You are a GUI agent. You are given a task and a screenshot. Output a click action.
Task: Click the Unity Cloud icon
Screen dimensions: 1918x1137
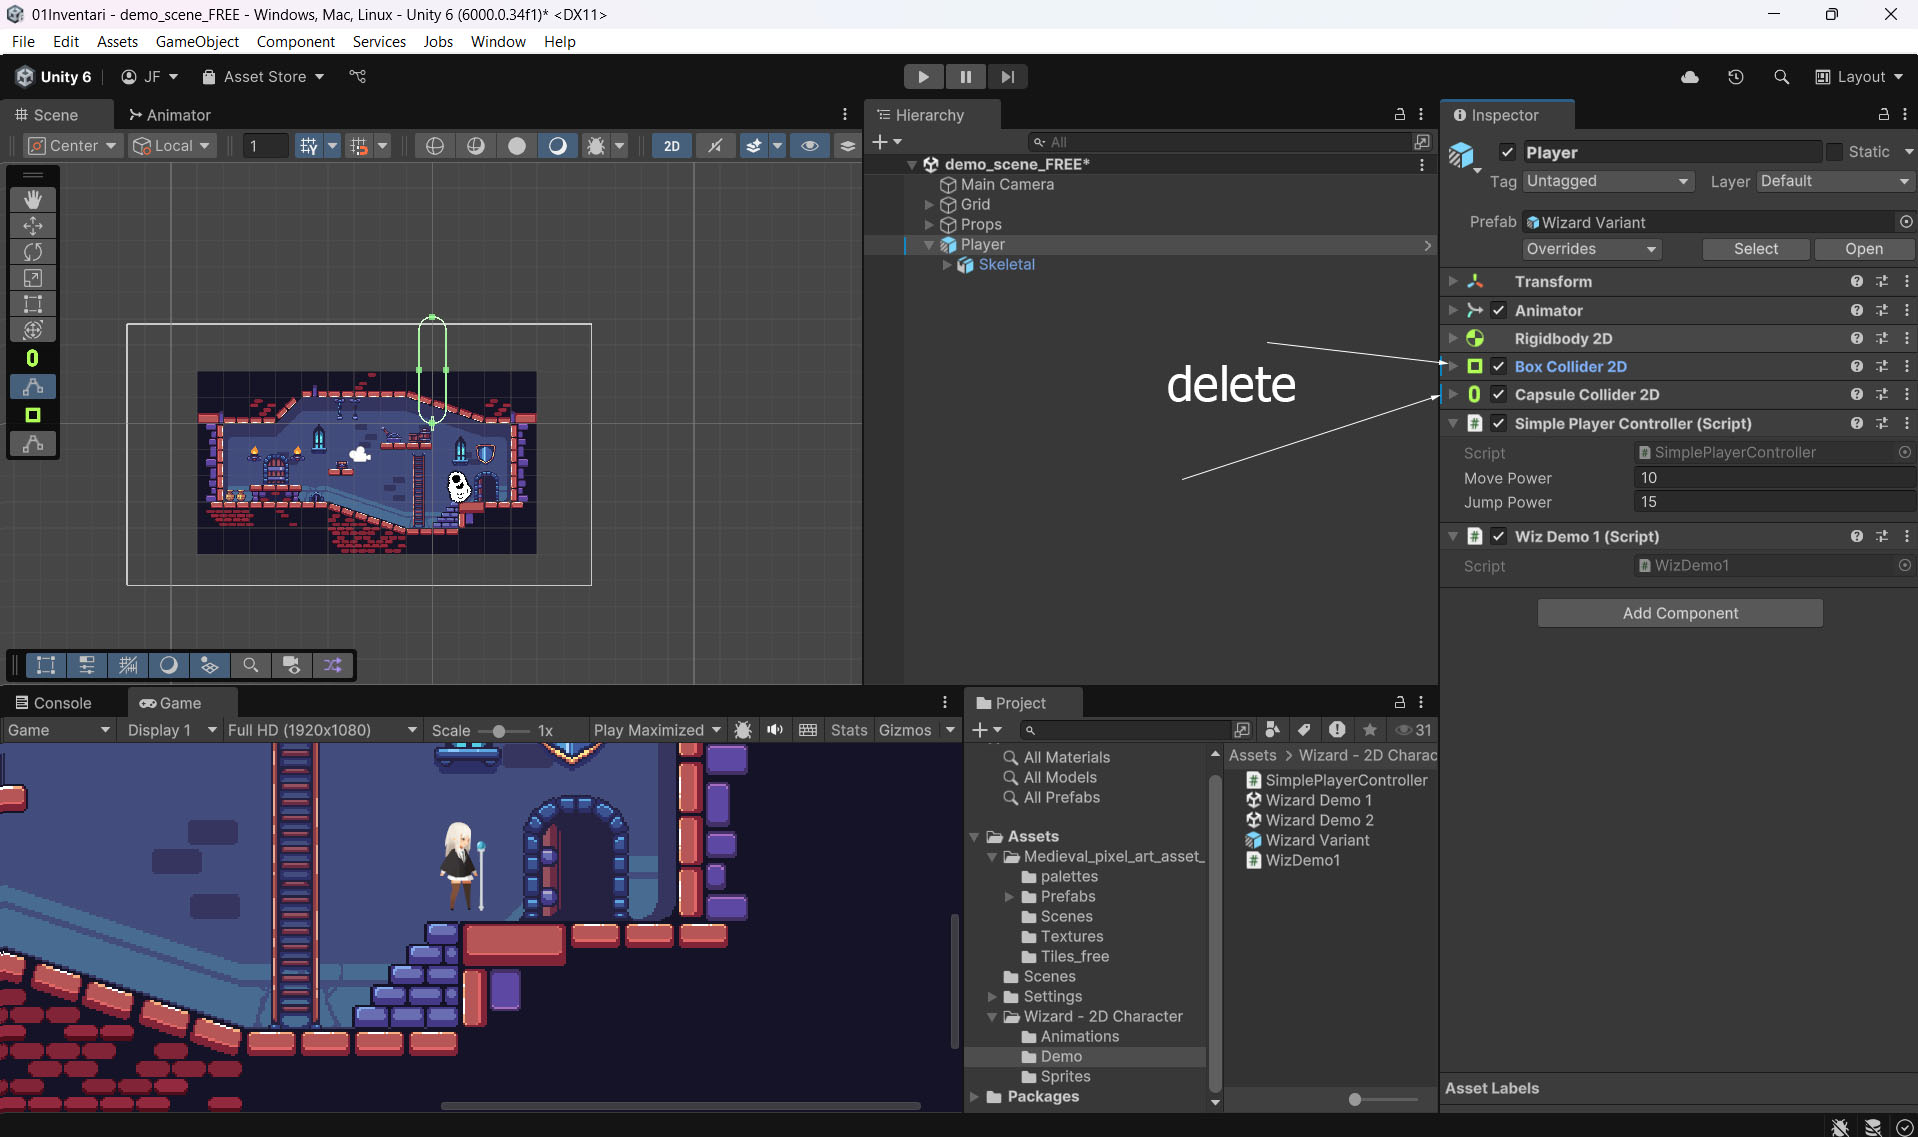coord(1689,77)
